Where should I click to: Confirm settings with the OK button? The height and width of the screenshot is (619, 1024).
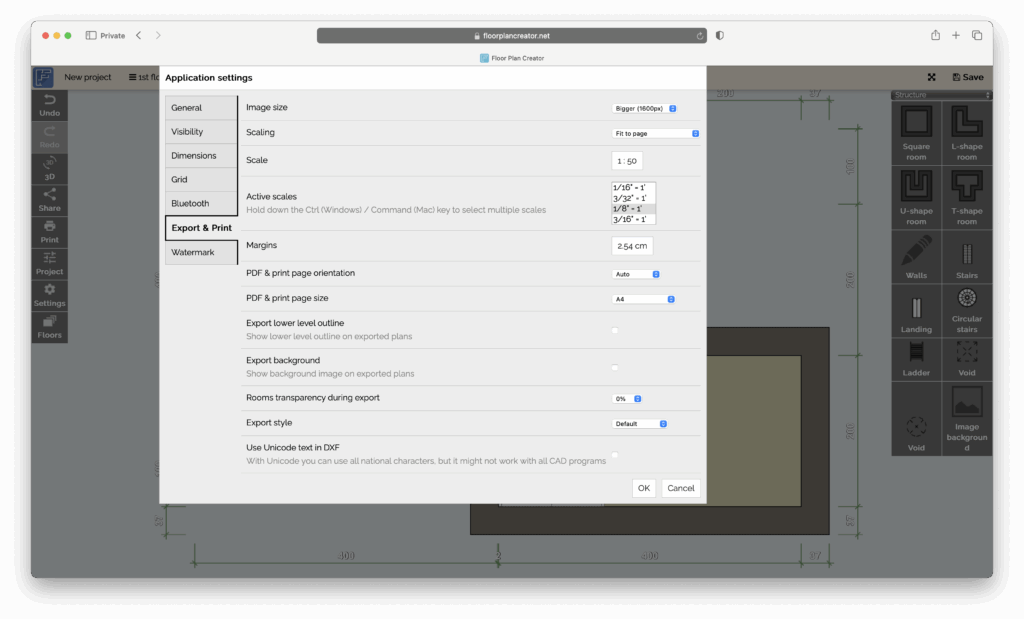click(x=643, y=488)
